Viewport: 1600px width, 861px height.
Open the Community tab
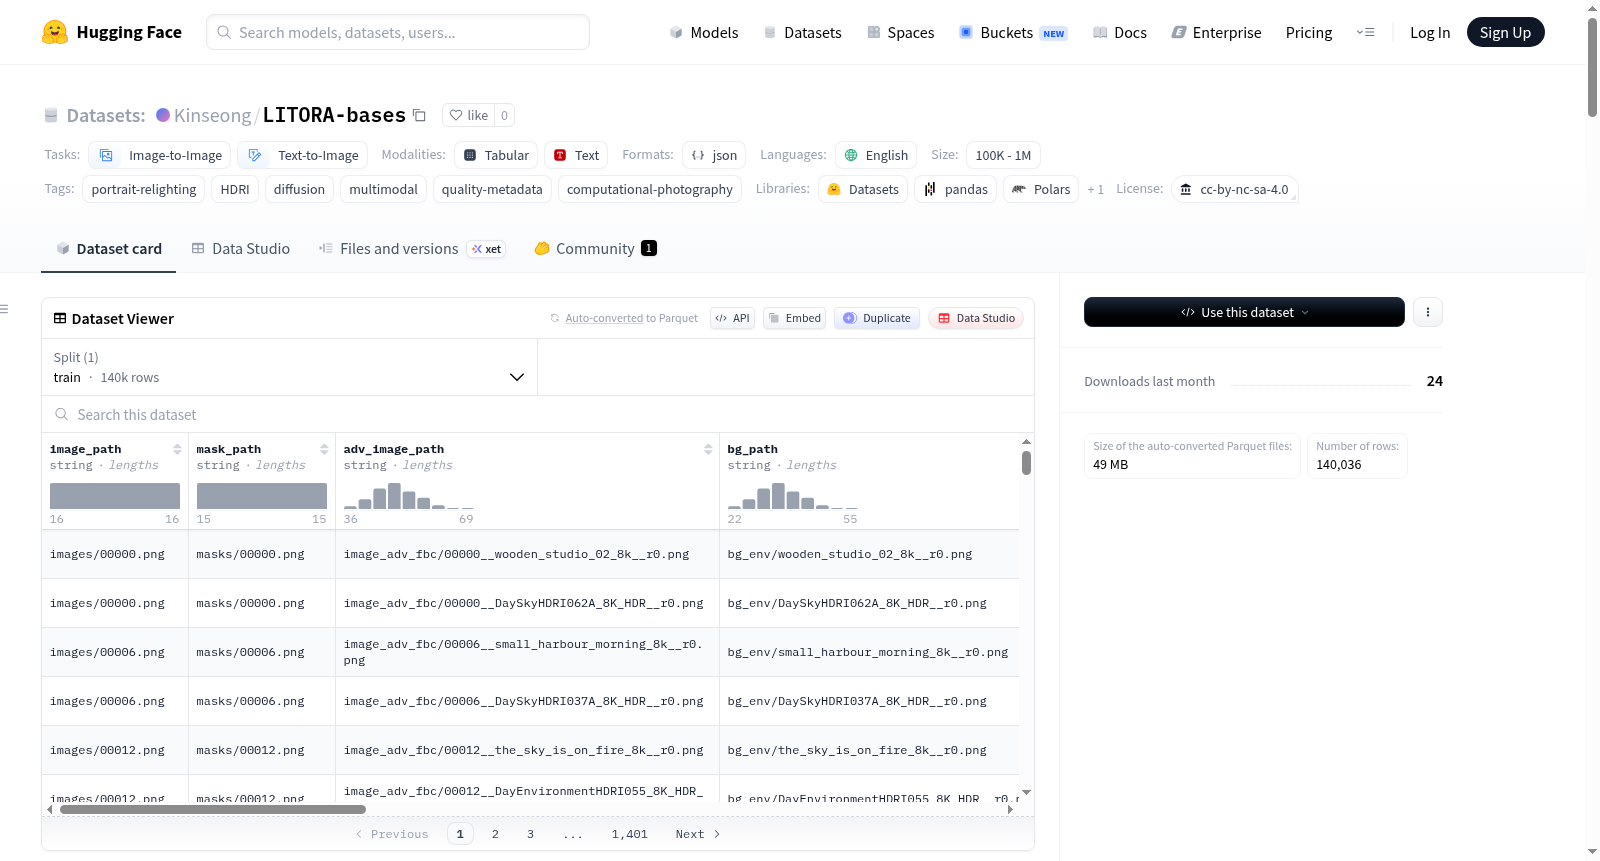tap(595, 249)
